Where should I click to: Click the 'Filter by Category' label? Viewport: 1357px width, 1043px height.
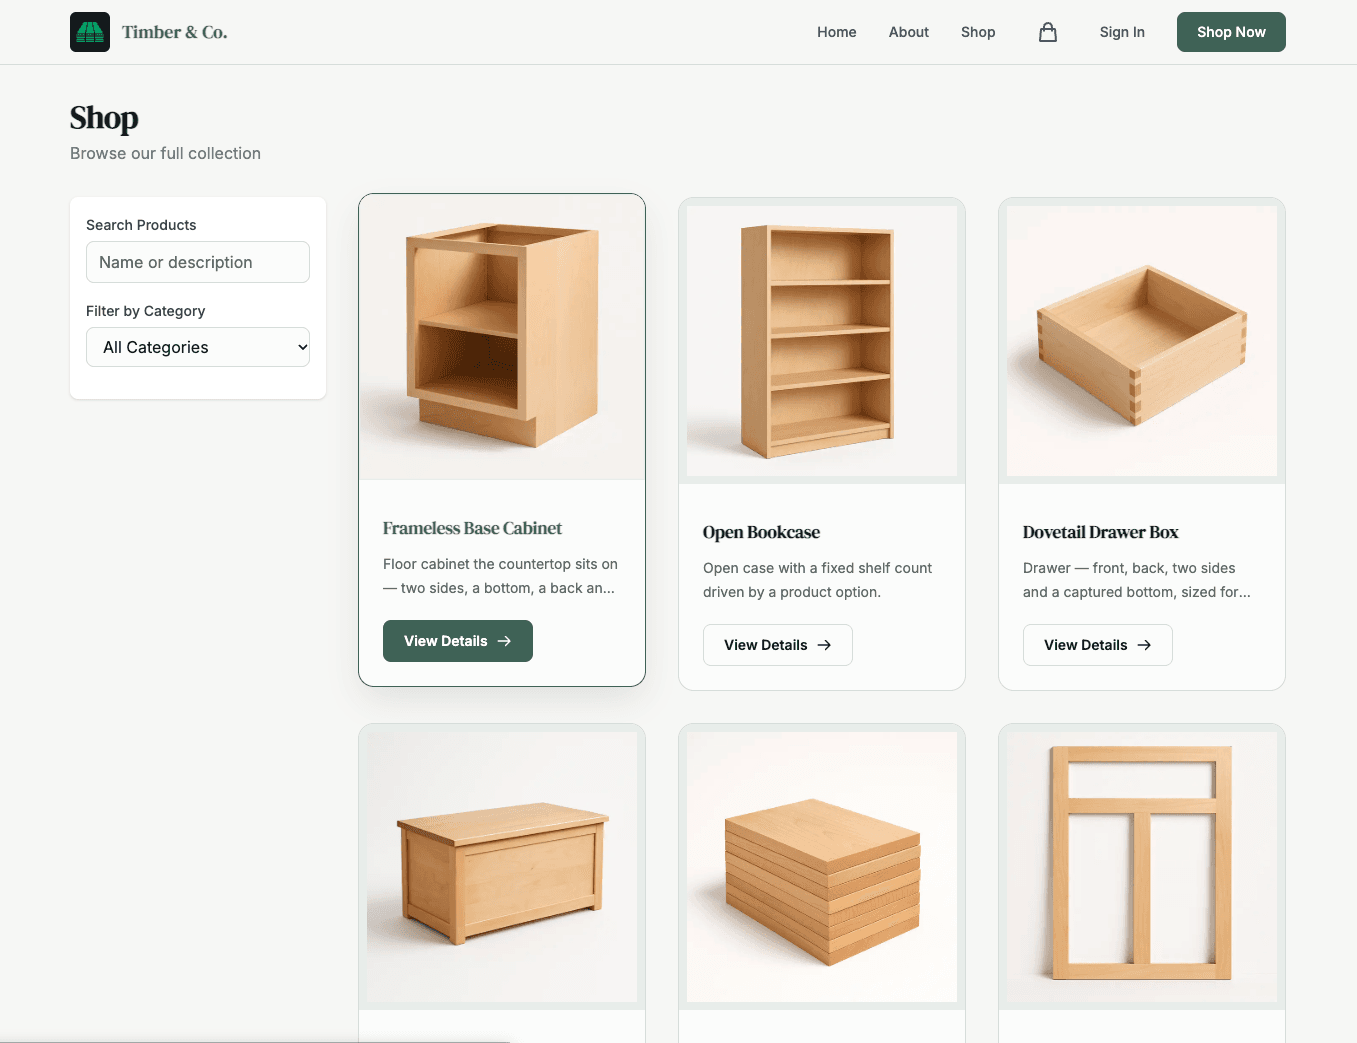coord(145,311)
